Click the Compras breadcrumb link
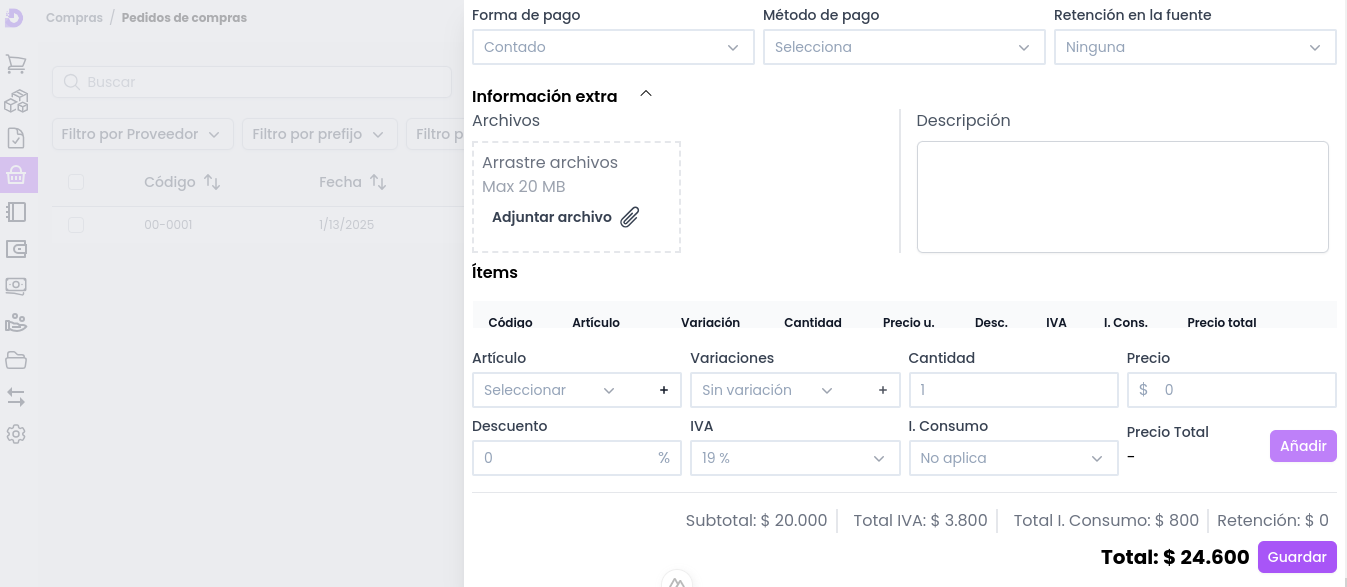This screenshot has width=1347, height=587. pos(74,18)
